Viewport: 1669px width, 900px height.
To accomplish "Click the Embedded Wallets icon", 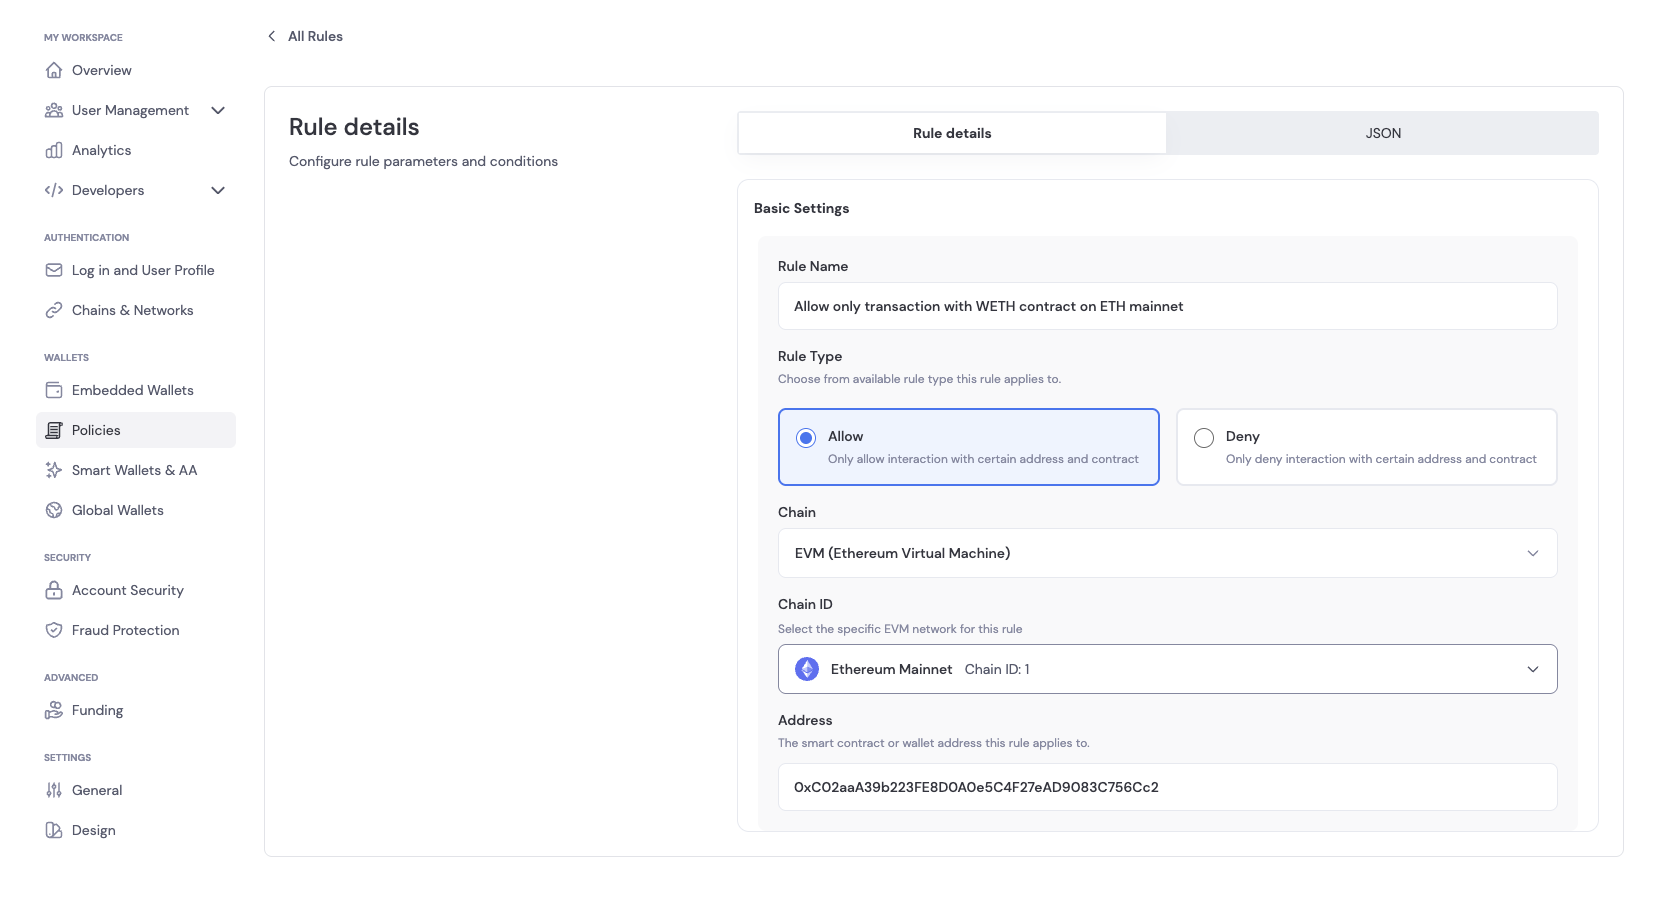I will coord(54,390).
